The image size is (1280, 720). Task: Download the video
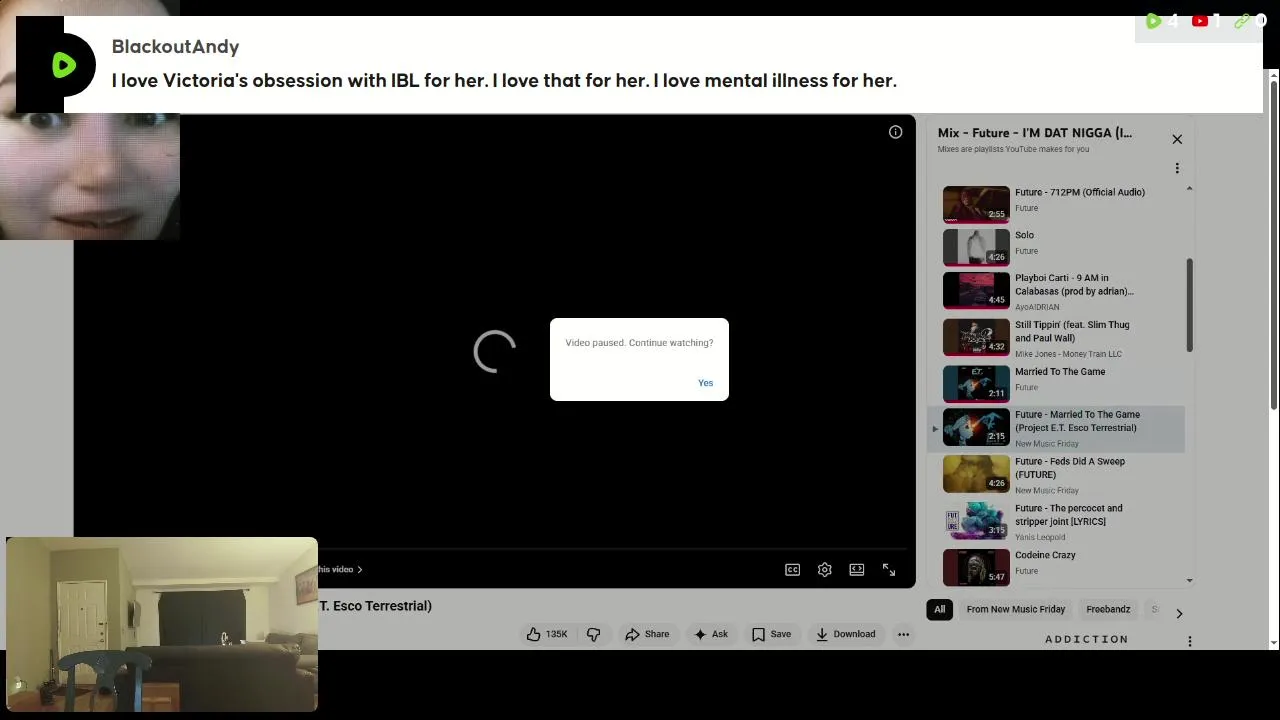point(846,634)
